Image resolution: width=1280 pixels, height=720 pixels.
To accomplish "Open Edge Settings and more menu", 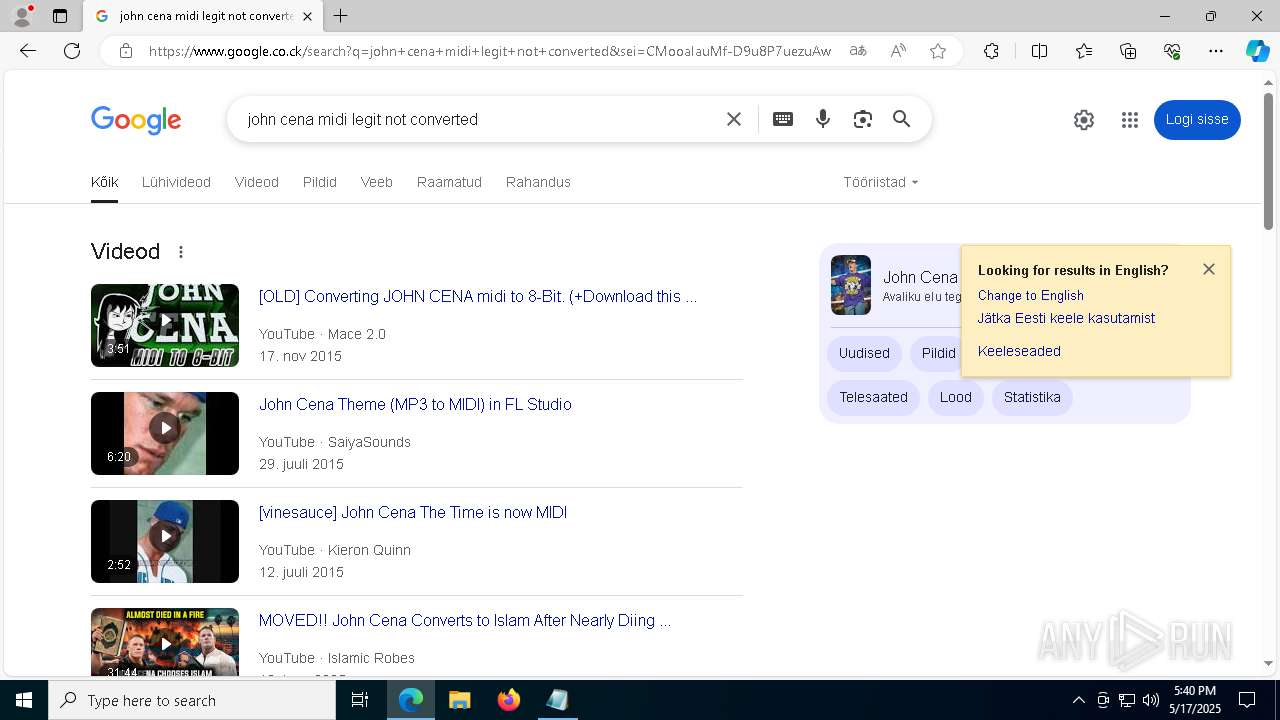I will click(1216, 51).
